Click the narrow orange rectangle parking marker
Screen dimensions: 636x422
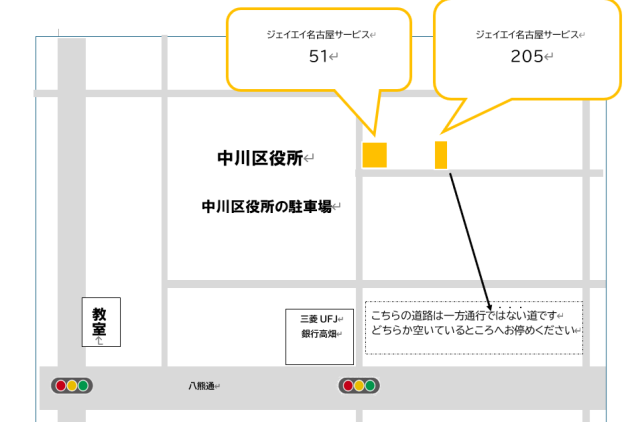tap(441, 155)
